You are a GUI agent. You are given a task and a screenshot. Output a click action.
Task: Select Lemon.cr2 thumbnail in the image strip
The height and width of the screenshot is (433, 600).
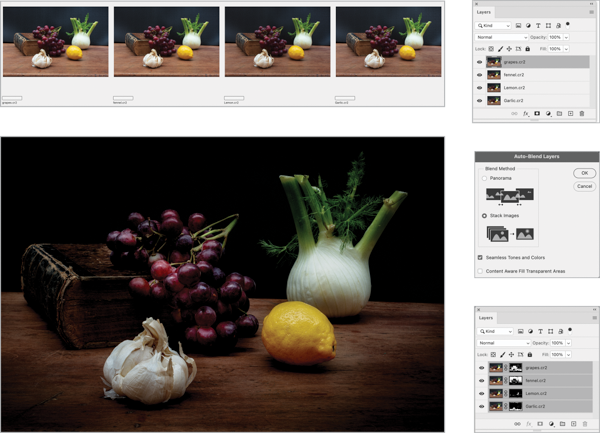277,42
